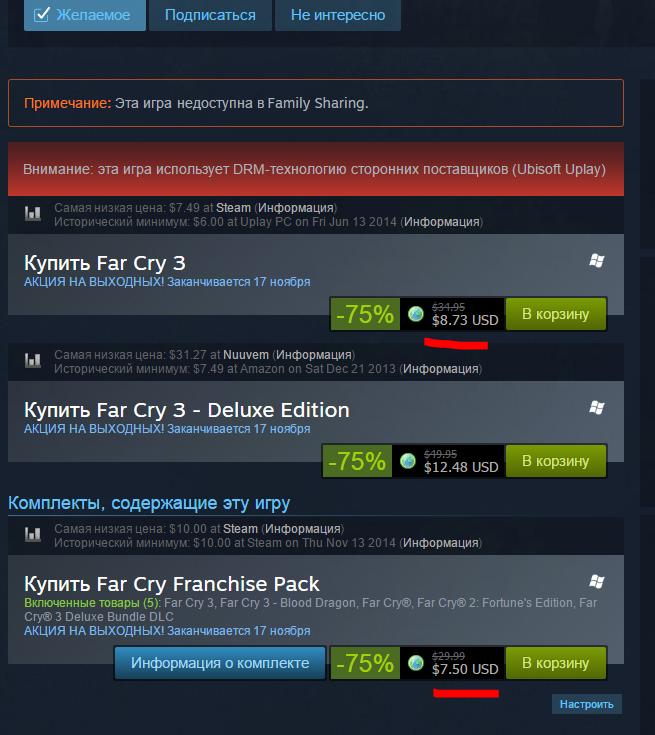Click the Windows icon on the Deluxe Edition row
Image resolution: width=655 pixels, height=735 pixels.
tap(596, 407)
